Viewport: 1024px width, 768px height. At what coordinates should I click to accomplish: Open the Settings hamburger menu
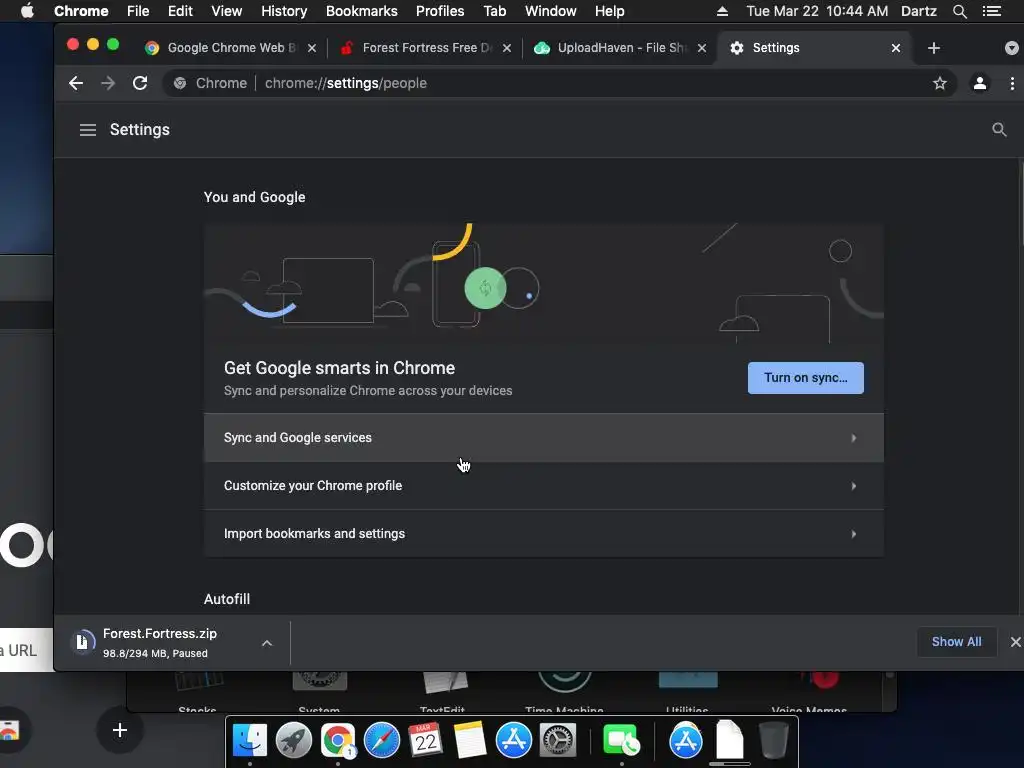click(x=88, y=130)
